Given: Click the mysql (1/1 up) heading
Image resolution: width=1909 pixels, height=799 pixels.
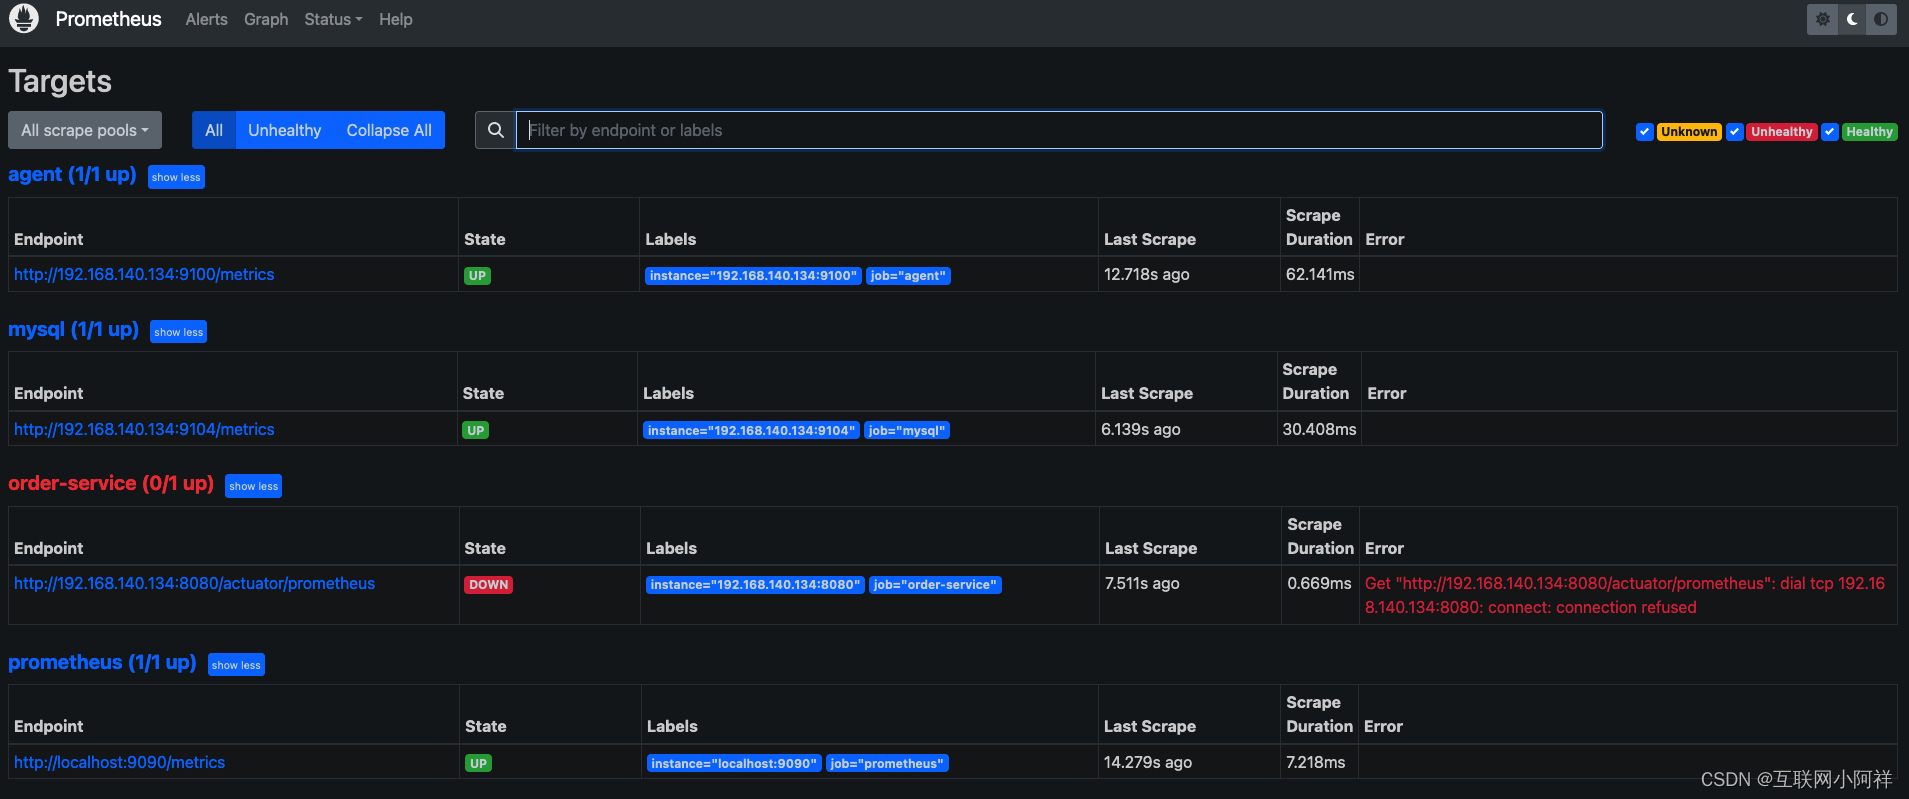Looking at the screenshot, I should tap(73, 329).
